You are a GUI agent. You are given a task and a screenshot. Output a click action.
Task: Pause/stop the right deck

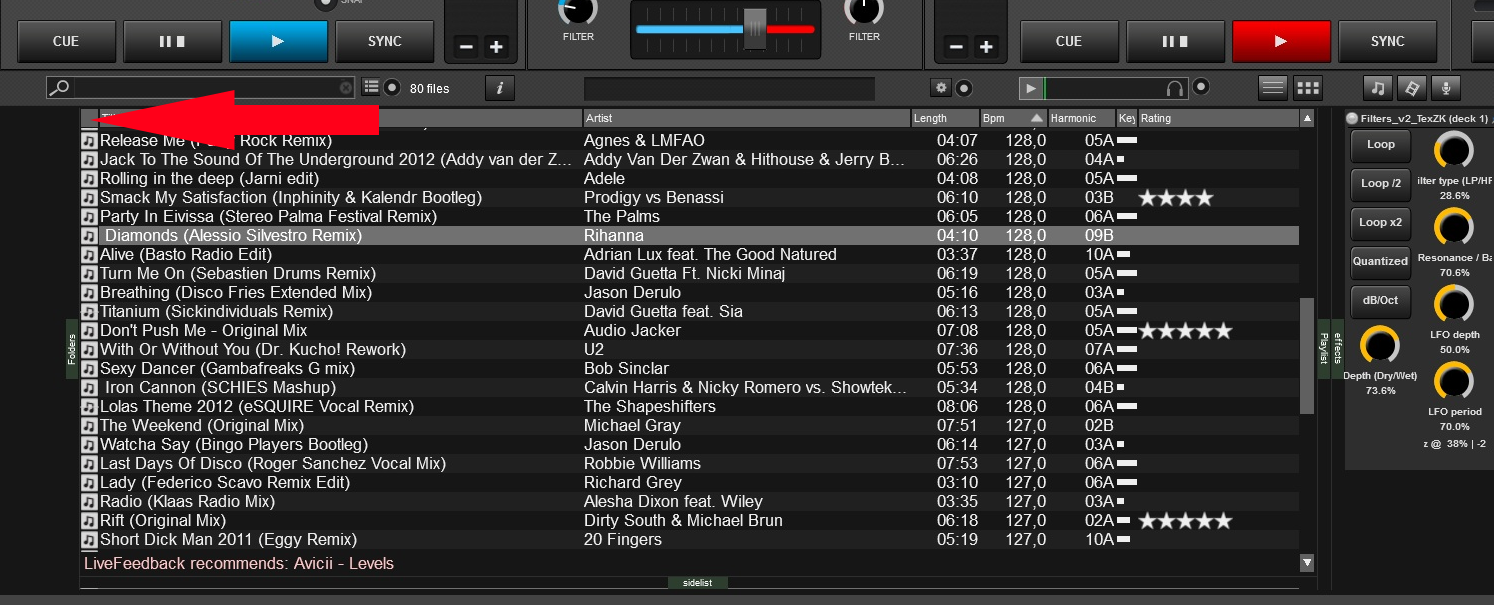pyautogui.click(x=1176, y=41)
